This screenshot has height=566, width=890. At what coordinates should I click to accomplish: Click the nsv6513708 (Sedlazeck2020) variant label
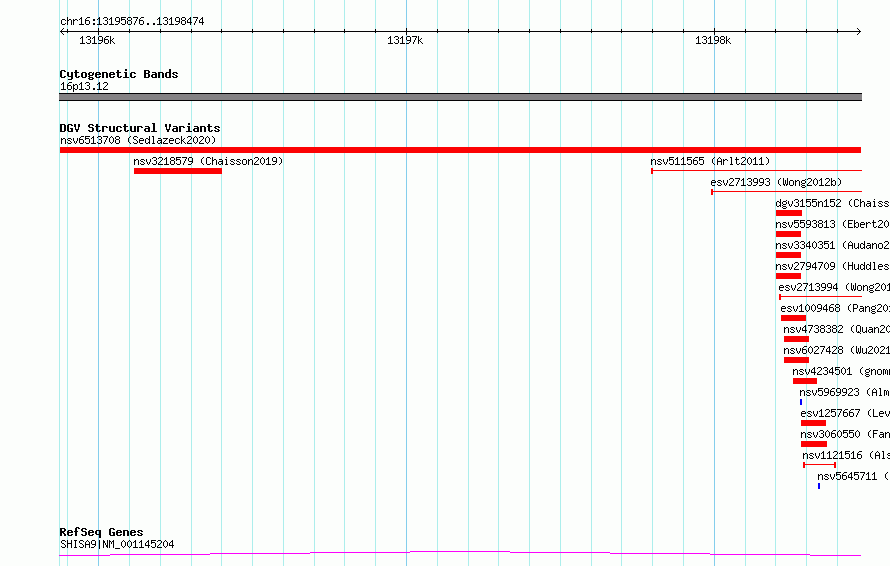point(138,140)
